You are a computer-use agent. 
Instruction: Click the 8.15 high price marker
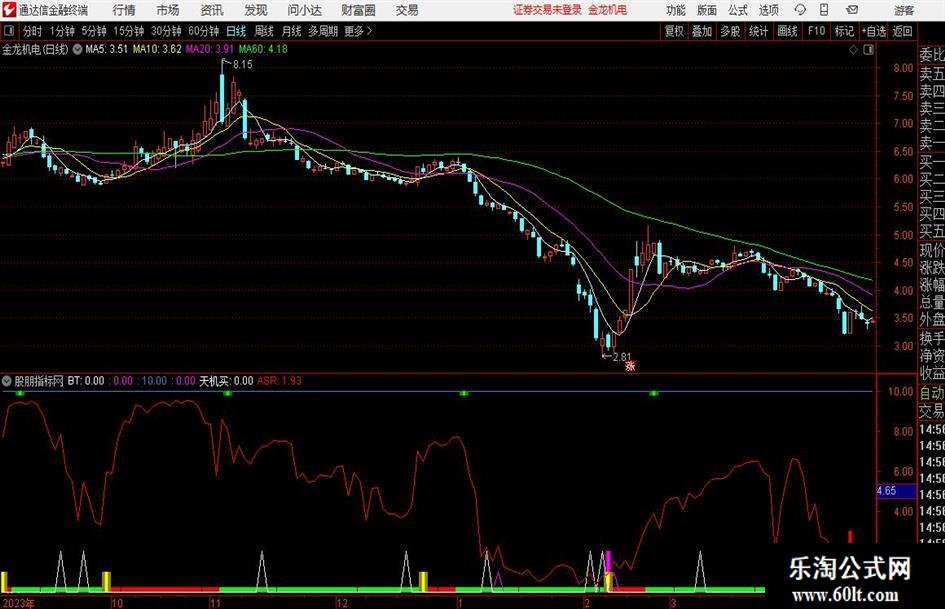tap(242, 64)
